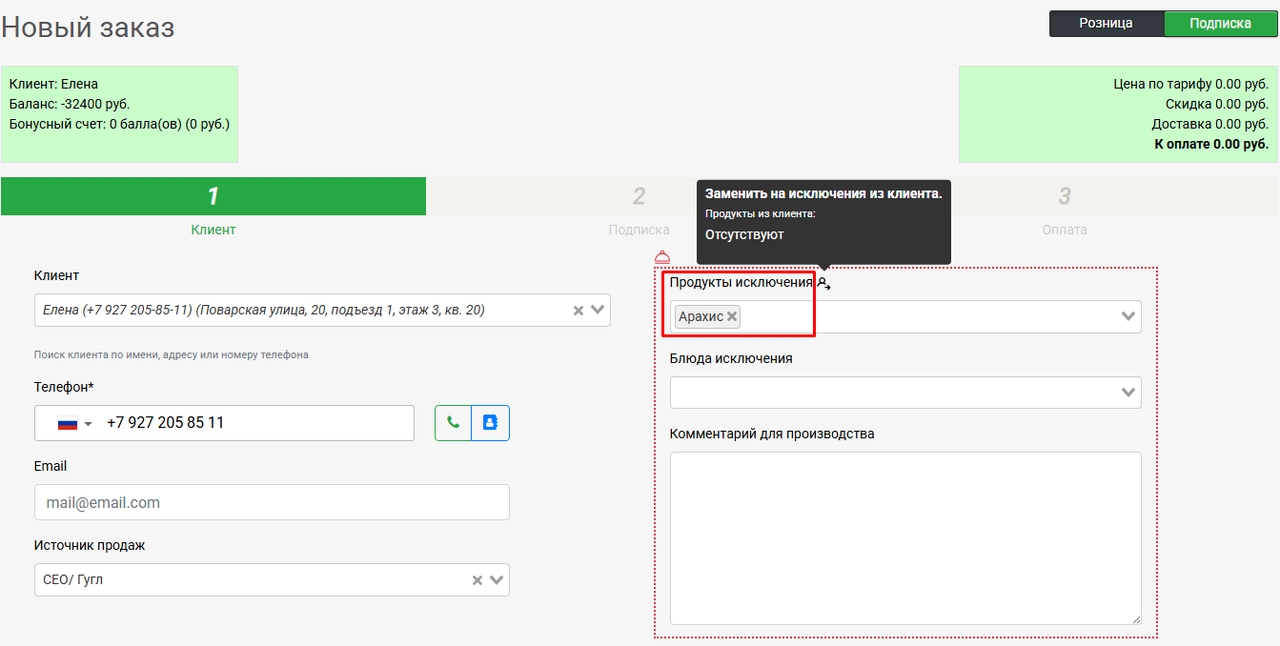Screen dimensions: 1280x646
Task: Go to step 1 Клиент
Action: 213,197
